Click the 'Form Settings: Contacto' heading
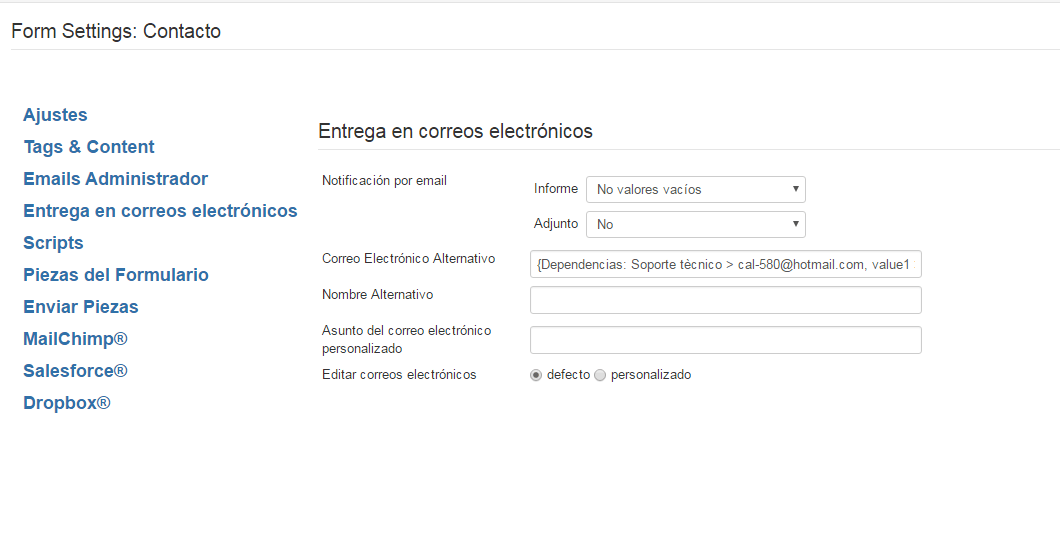This screenshot has height=540, width=1060. [x=116, y=31]
